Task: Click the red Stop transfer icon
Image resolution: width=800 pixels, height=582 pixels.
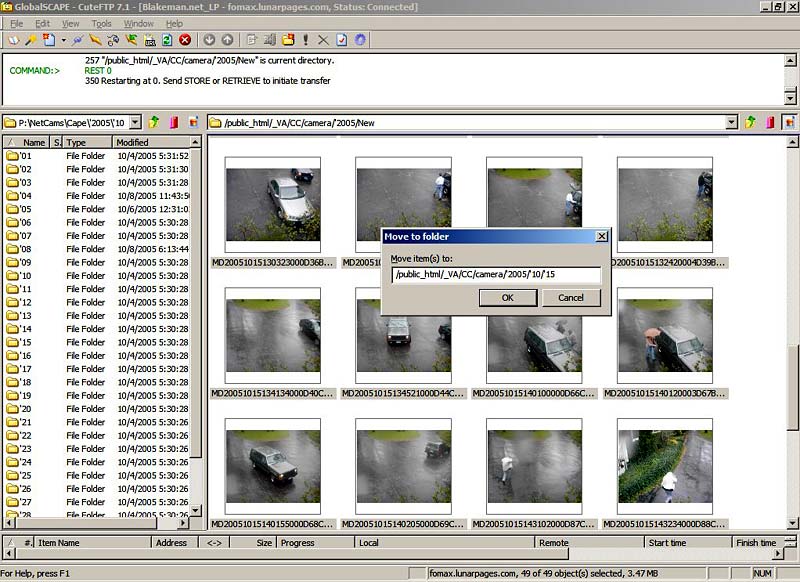Action: point(185,40)
